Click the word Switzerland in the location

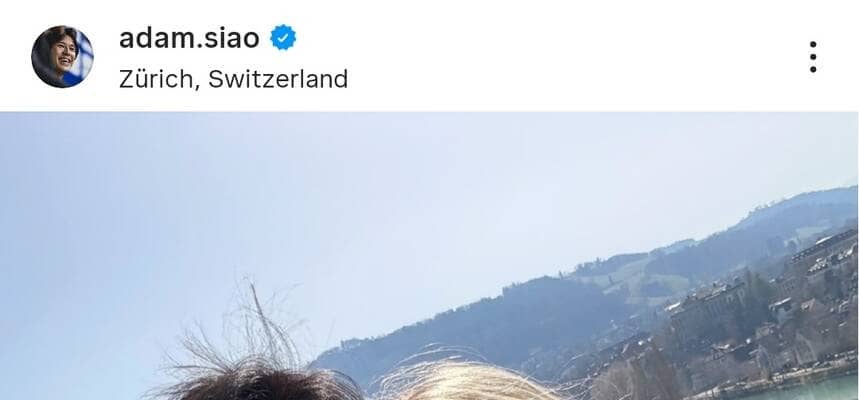(278, 79)
